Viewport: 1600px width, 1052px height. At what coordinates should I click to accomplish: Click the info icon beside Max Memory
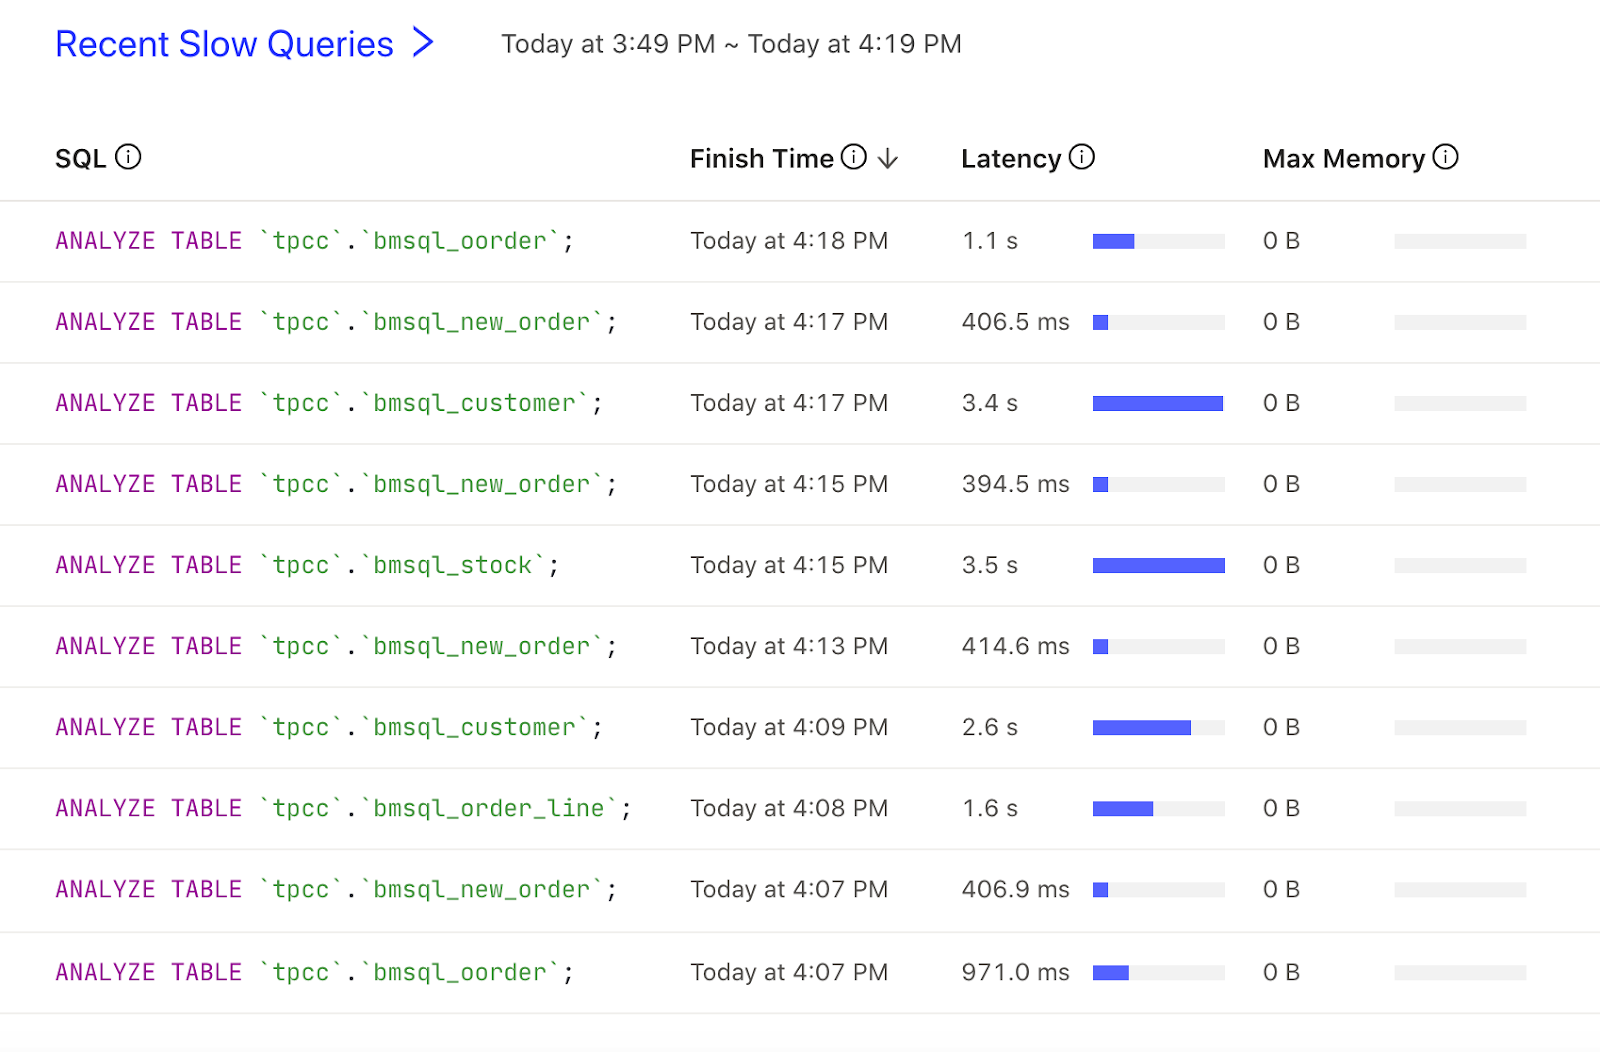click(1445, 157)
